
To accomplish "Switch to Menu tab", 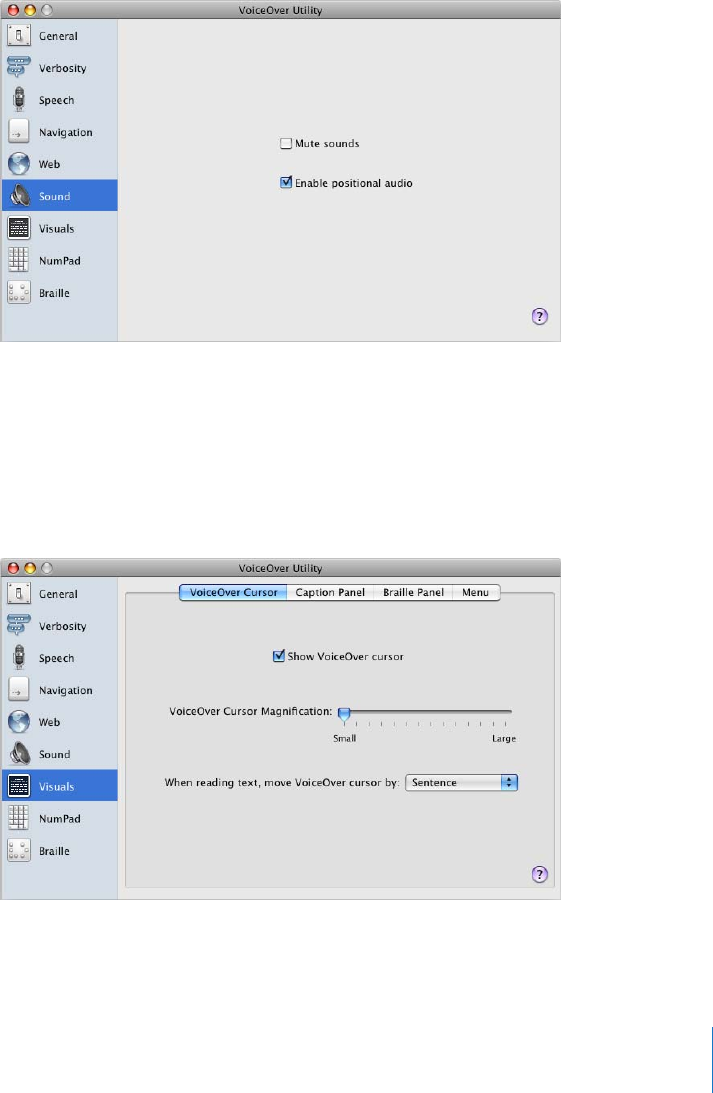I will point(476,593).
